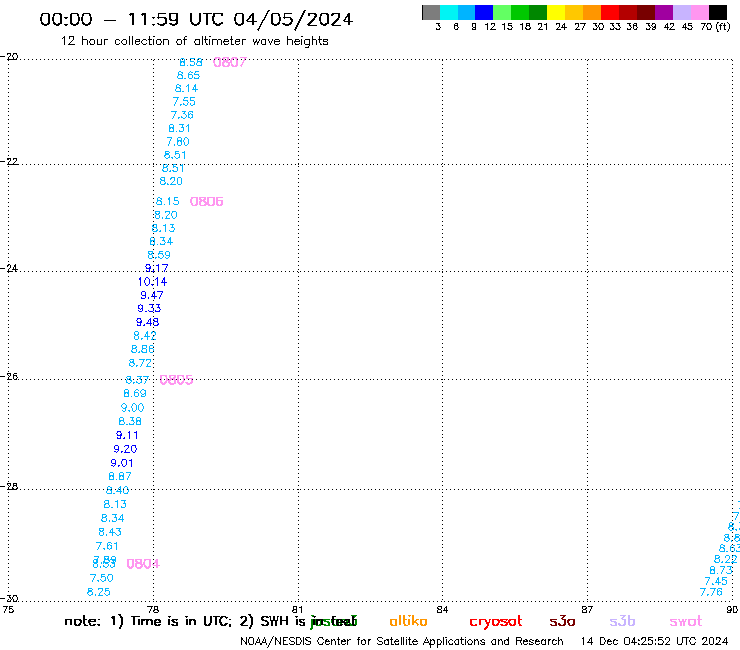Click the wave height value 8.72

click(140, 363)
